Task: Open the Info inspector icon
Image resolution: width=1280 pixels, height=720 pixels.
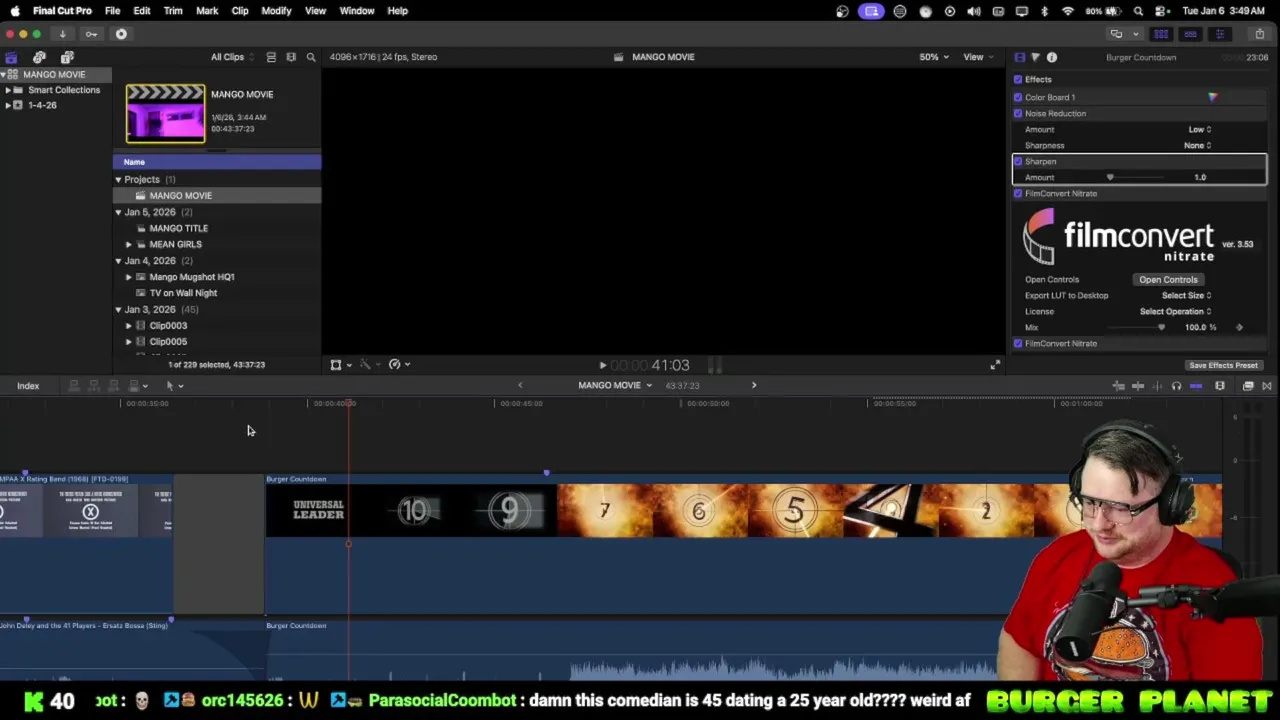Action: (1052, 57)
